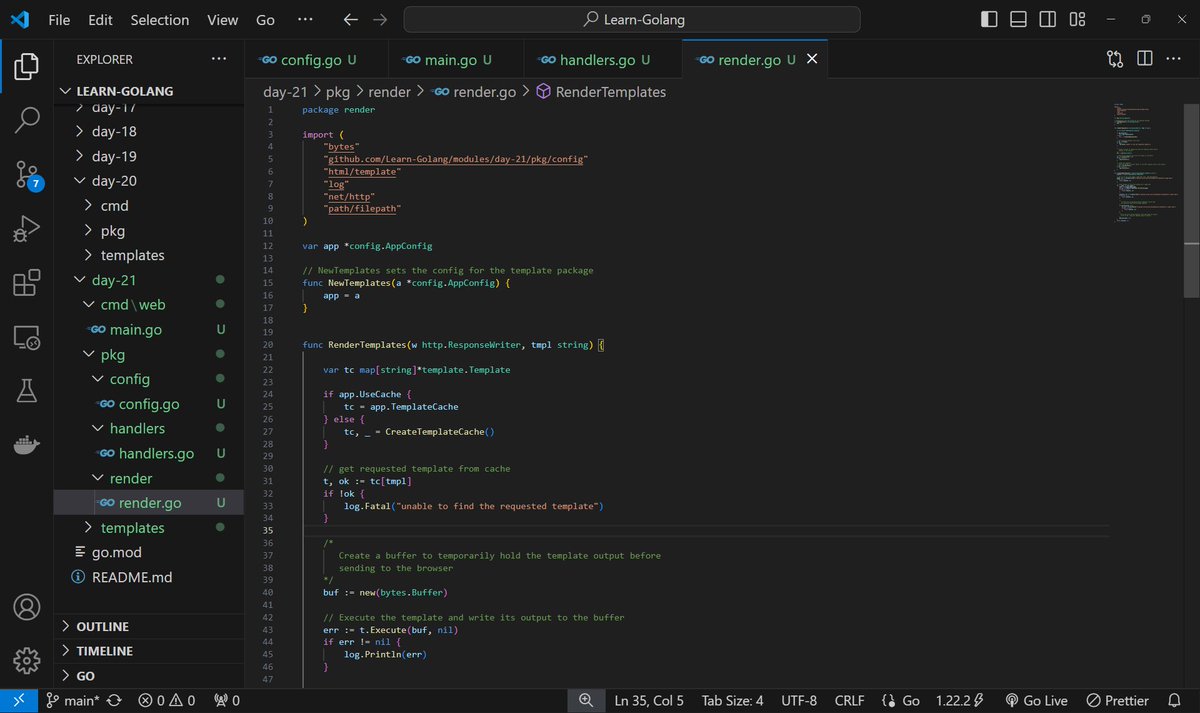Open the Remote Explorer view
The height and width of the screenshot is (713, 1200).
coord(27,338)
